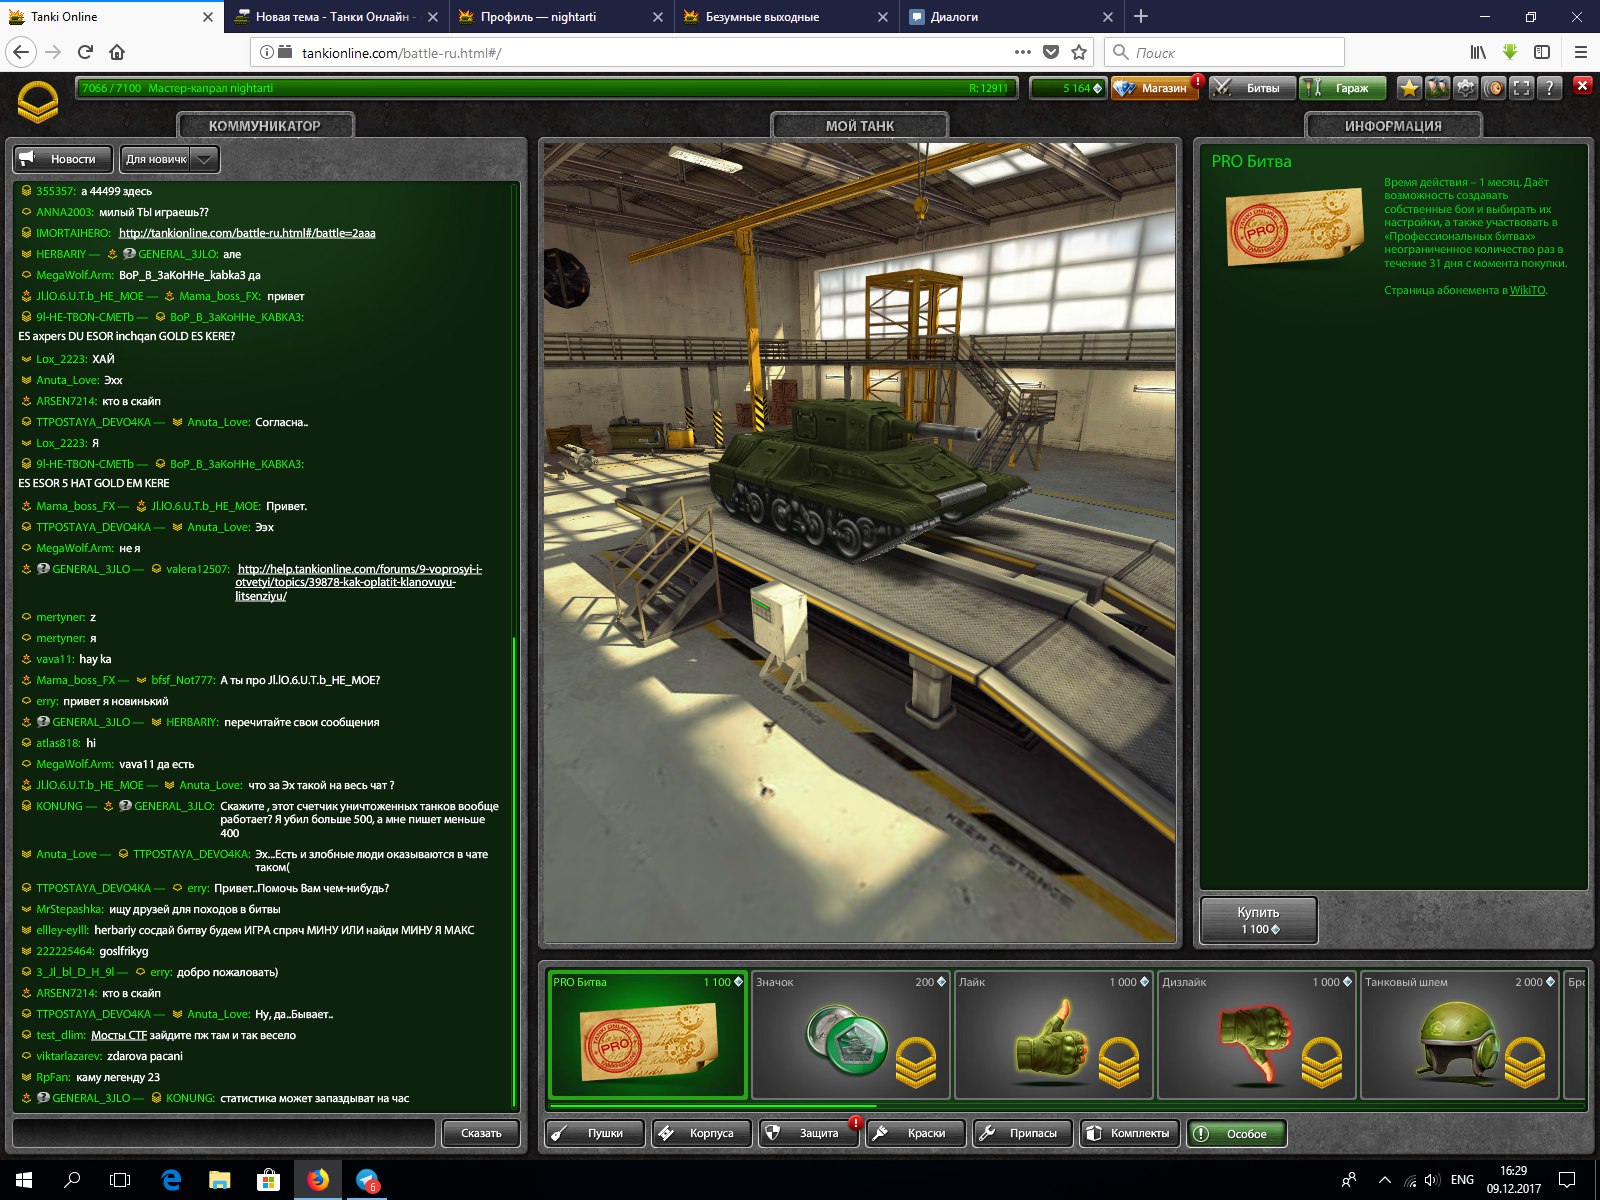Bookmark this page with star icon

click(x=1079, y=52)
